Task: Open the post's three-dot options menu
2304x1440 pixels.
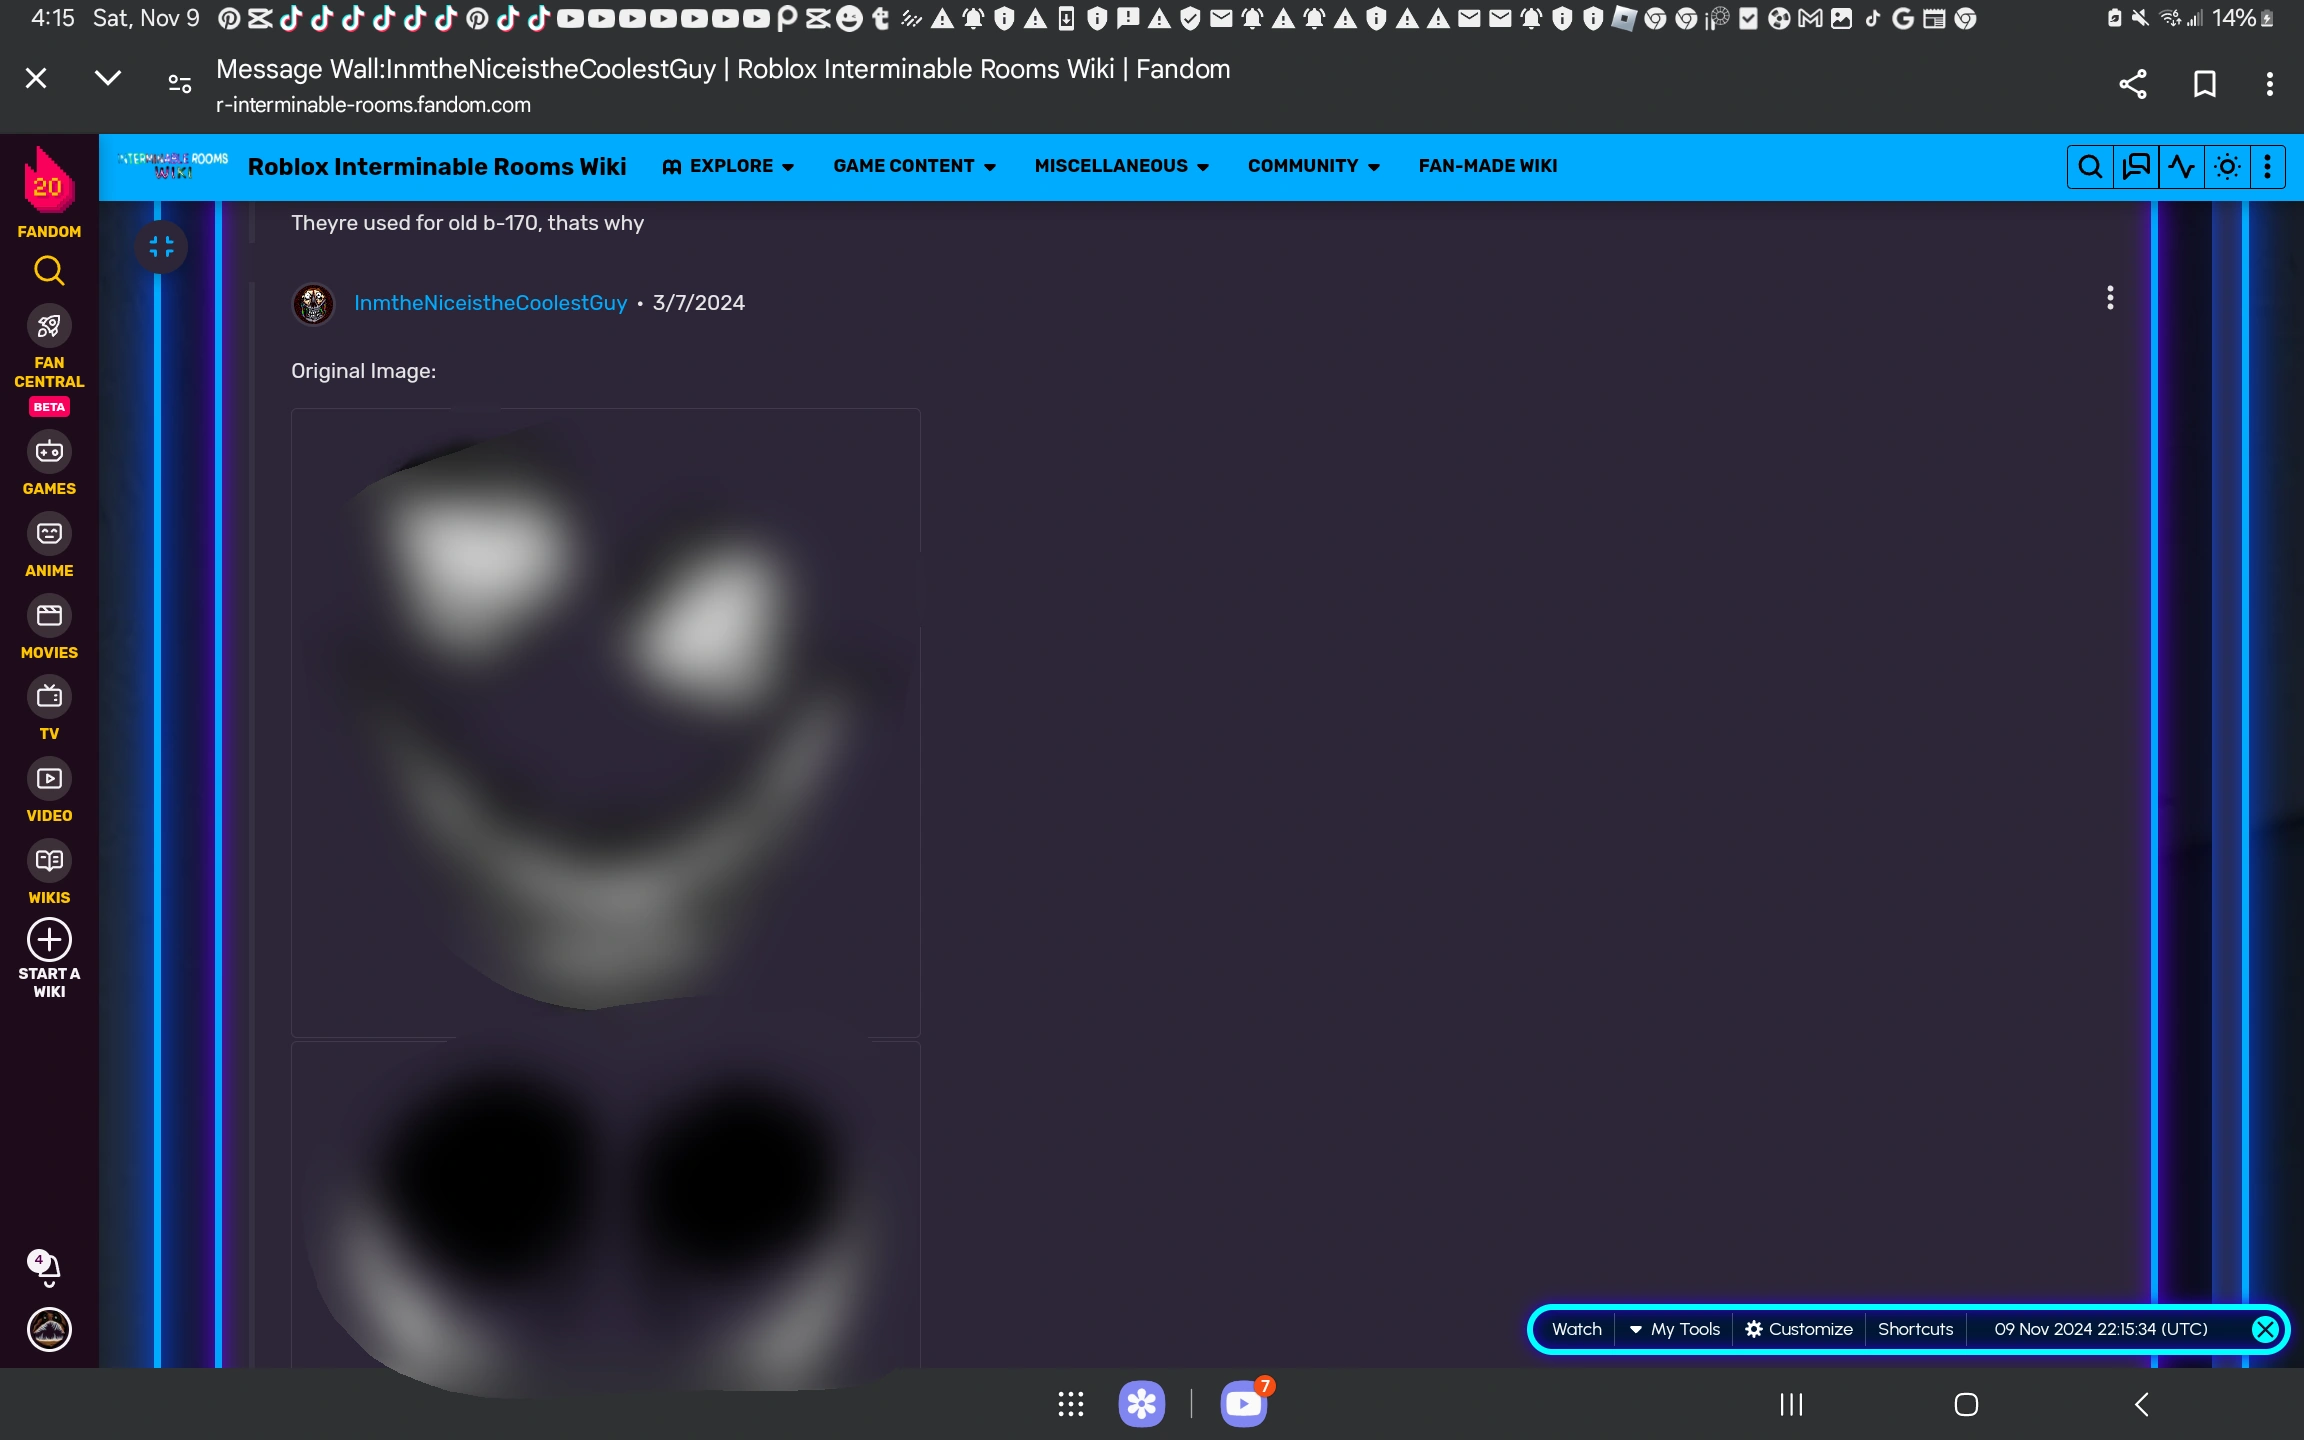Action: [x=2110, y=298]
